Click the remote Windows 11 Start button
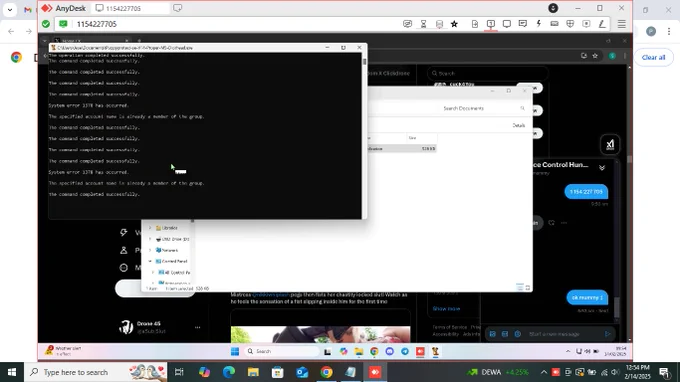The height and width of the screenshot is (382, 680). tap(235, 352)
